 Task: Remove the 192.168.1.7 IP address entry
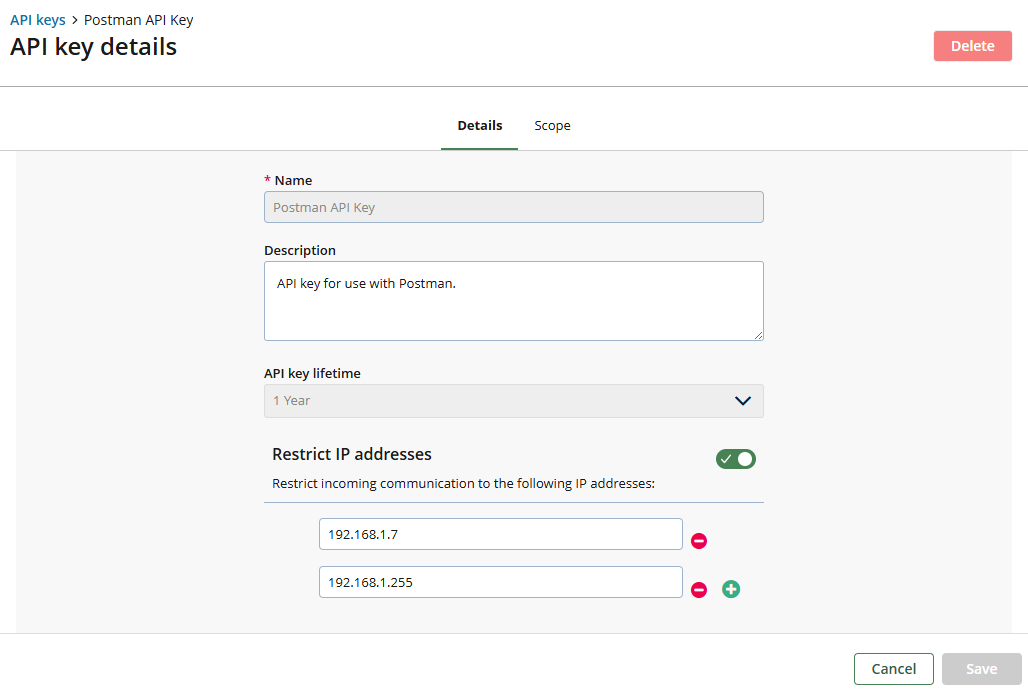coord(700,541)
